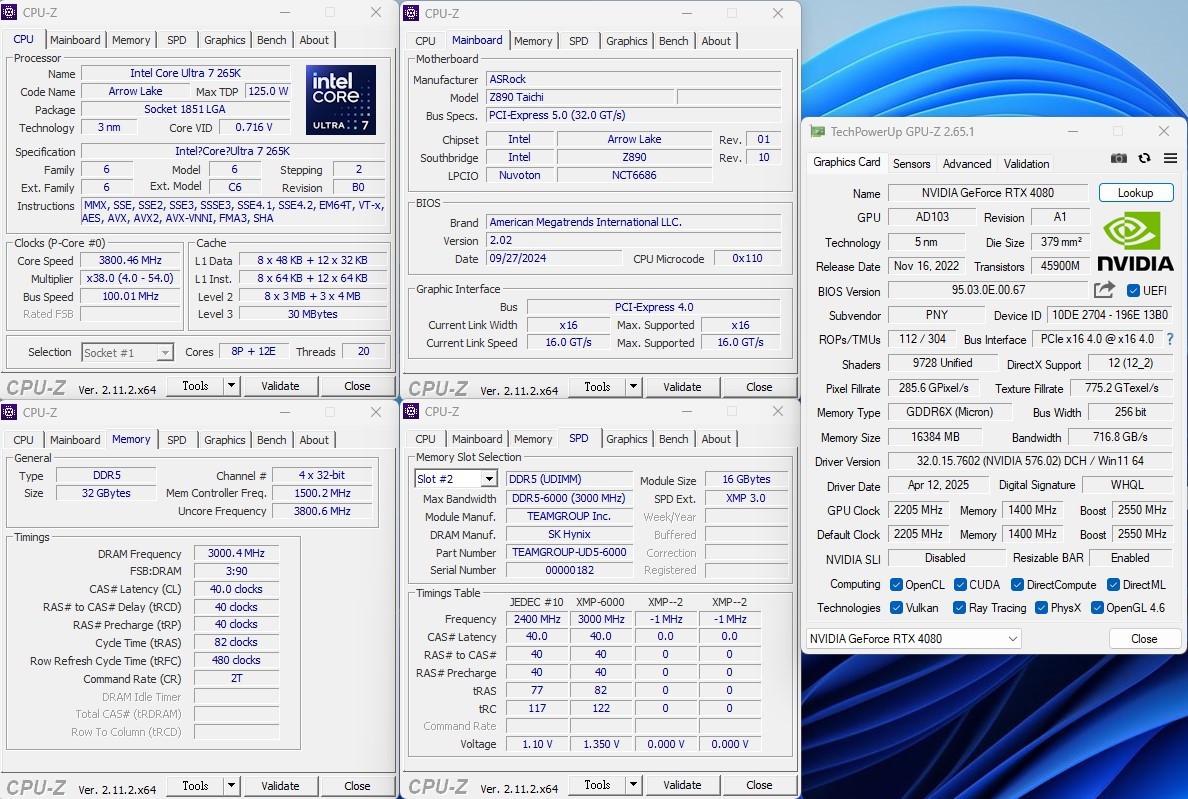
Task: Click the title bar icon of the CPU-Z processor window
Action: tap(9, 12)
